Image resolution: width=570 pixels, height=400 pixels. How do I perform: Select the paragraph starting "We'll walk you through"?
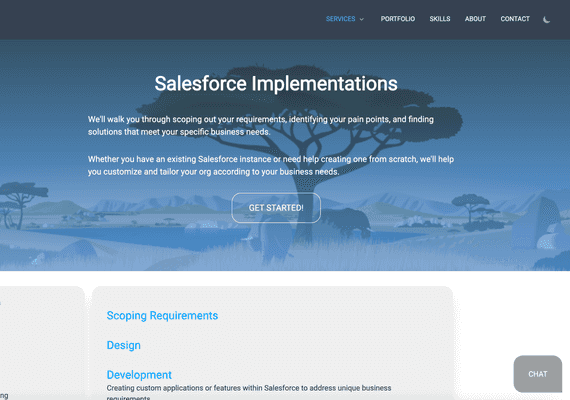261,125
